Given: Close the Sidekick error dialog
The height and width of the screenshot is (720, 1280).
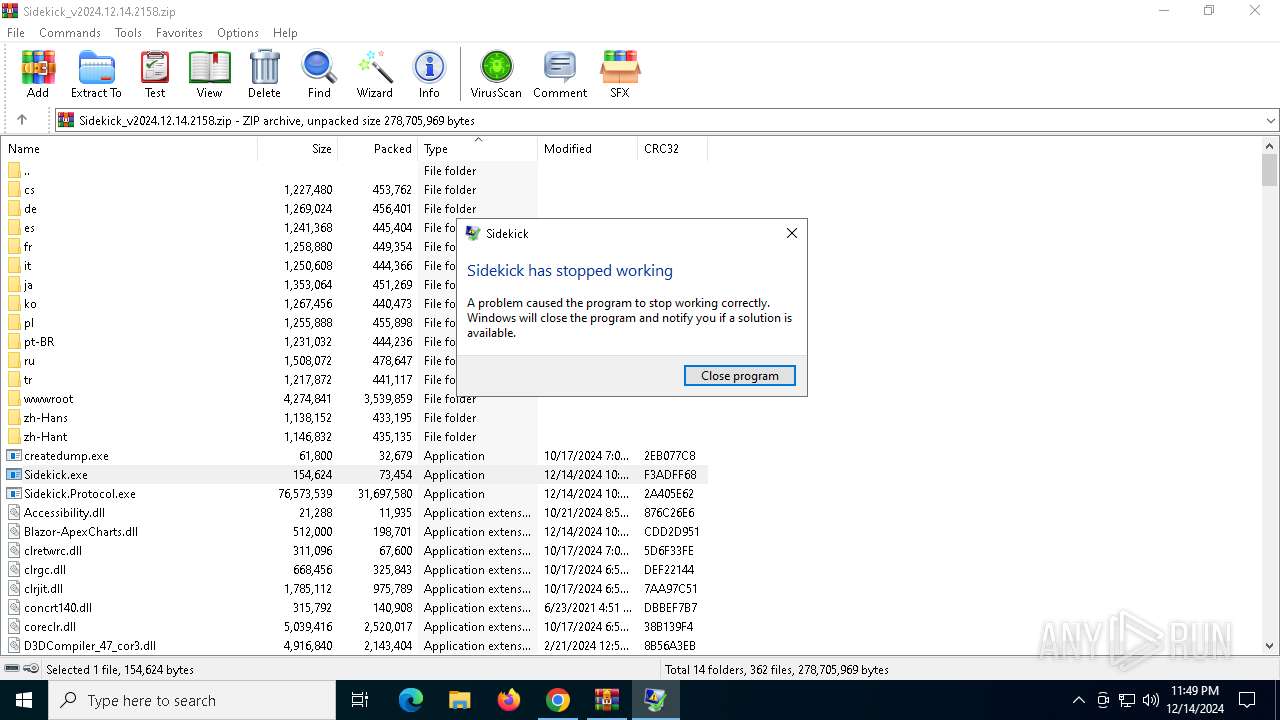Looking at the screenshot, I should point(792,233).
